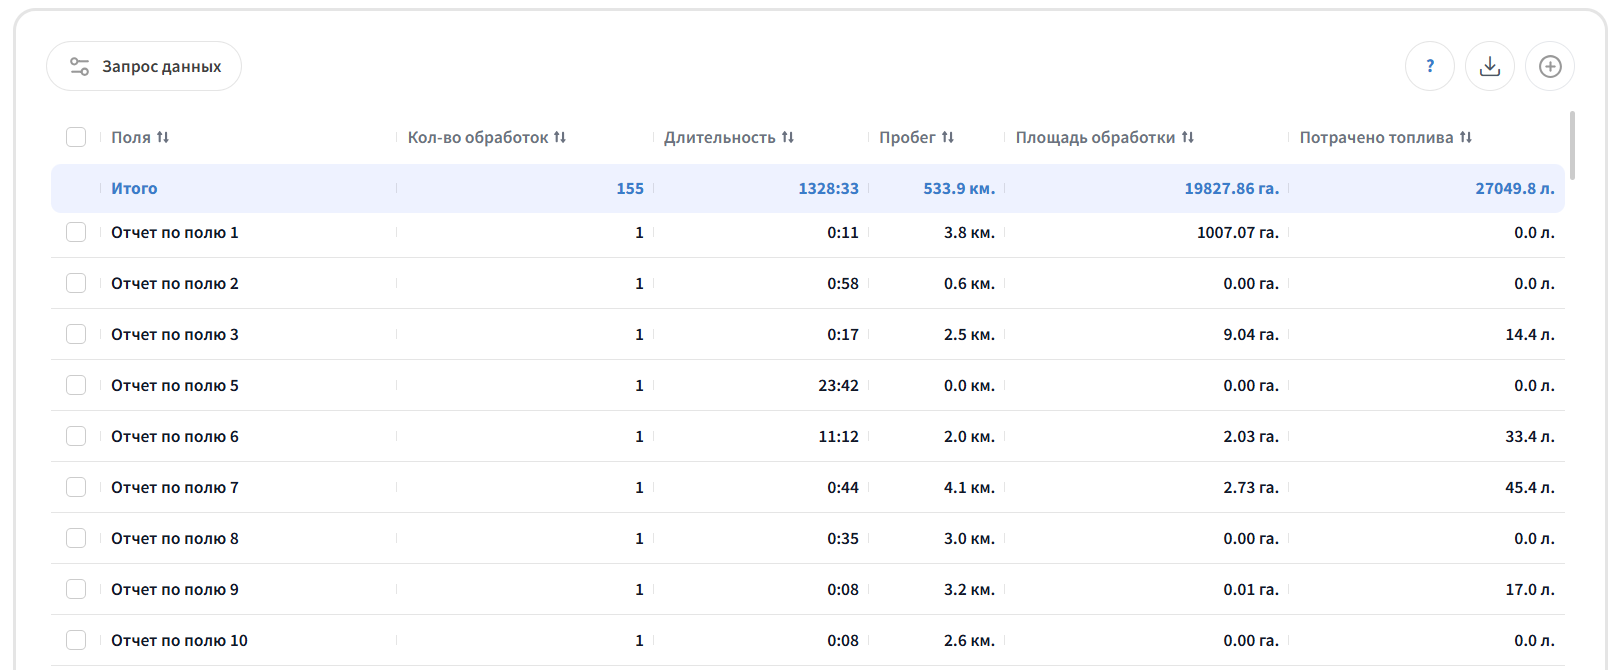Click the vertical scrollbar thumb
Screen dimensions: 1611x670
pyautogui.click(x=1572, y=145)
